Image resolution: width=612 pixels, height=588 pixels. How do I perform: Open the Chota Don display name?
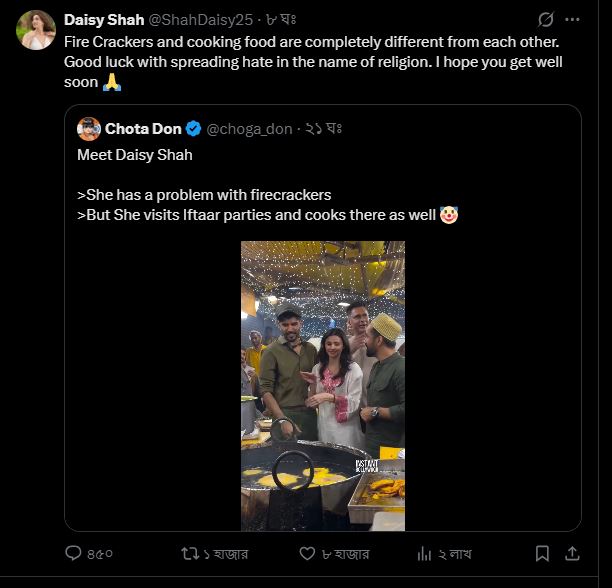[143, 129]
